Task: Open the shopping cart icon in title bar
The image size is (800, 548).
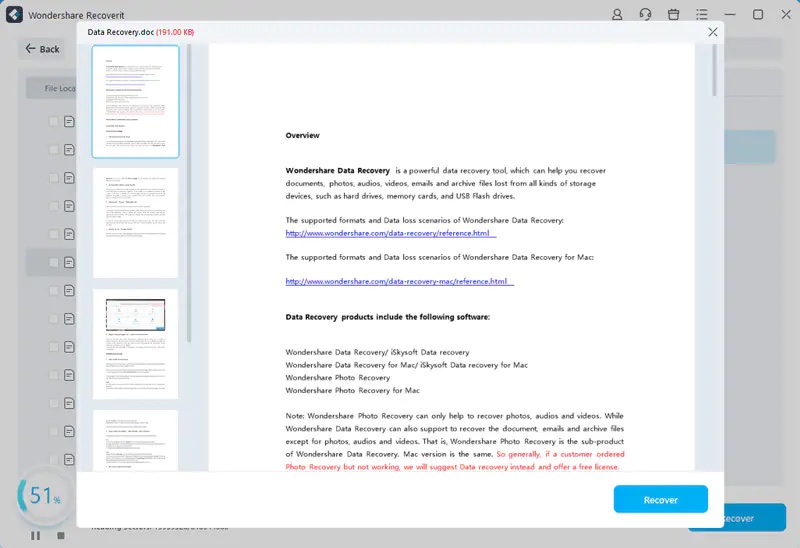Action: click(673, 15)
